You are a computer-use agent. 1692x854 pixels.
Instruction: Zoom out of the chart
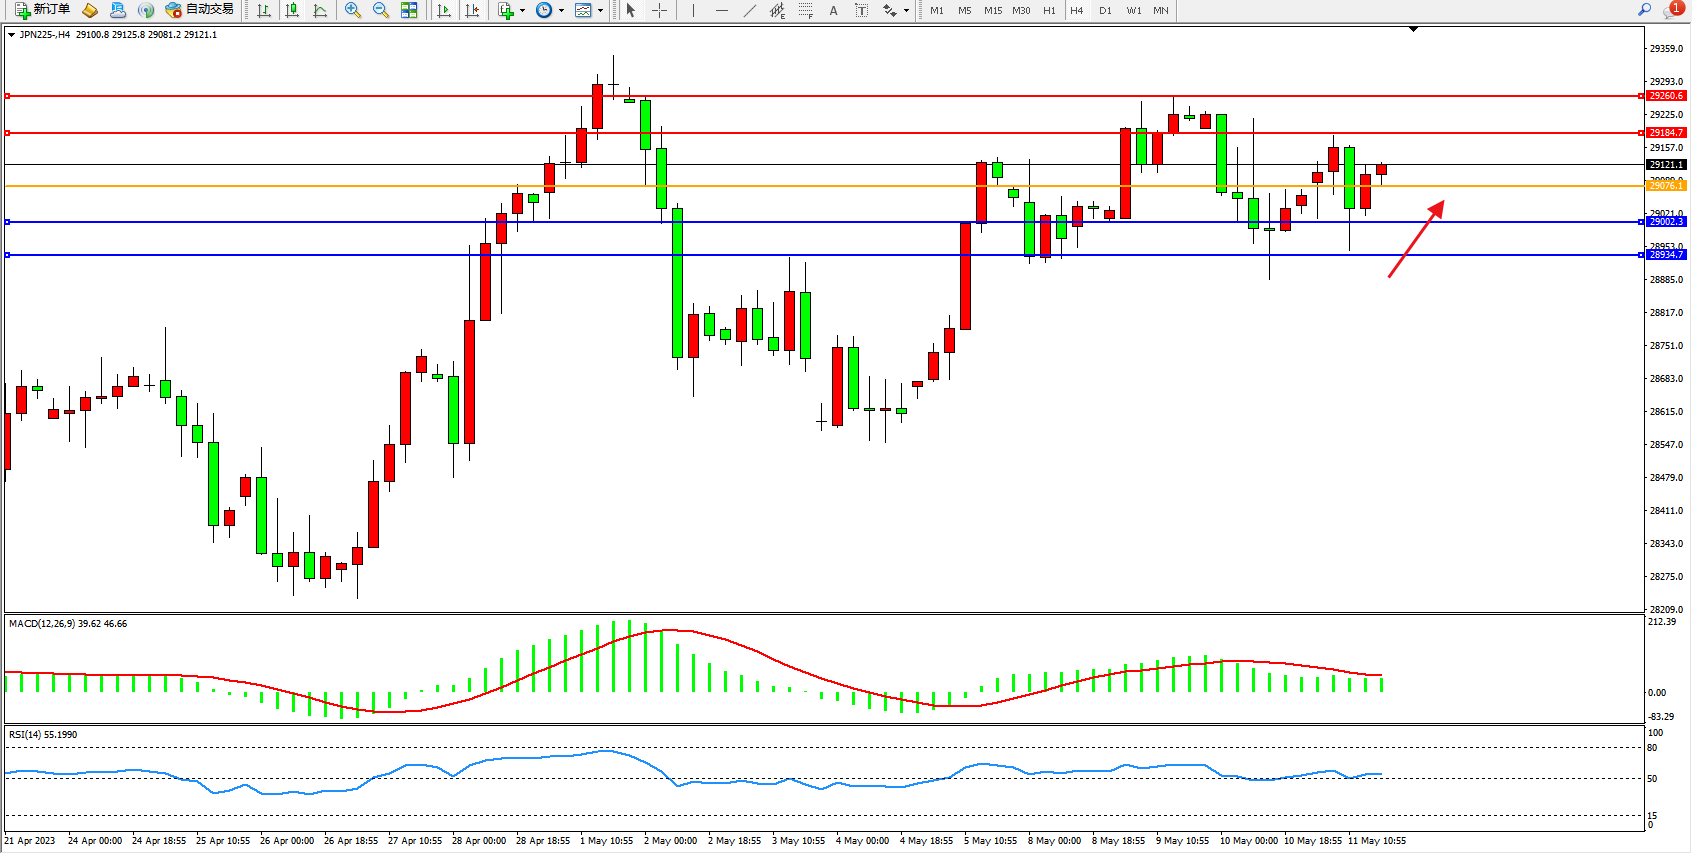[x=381, y=10]
